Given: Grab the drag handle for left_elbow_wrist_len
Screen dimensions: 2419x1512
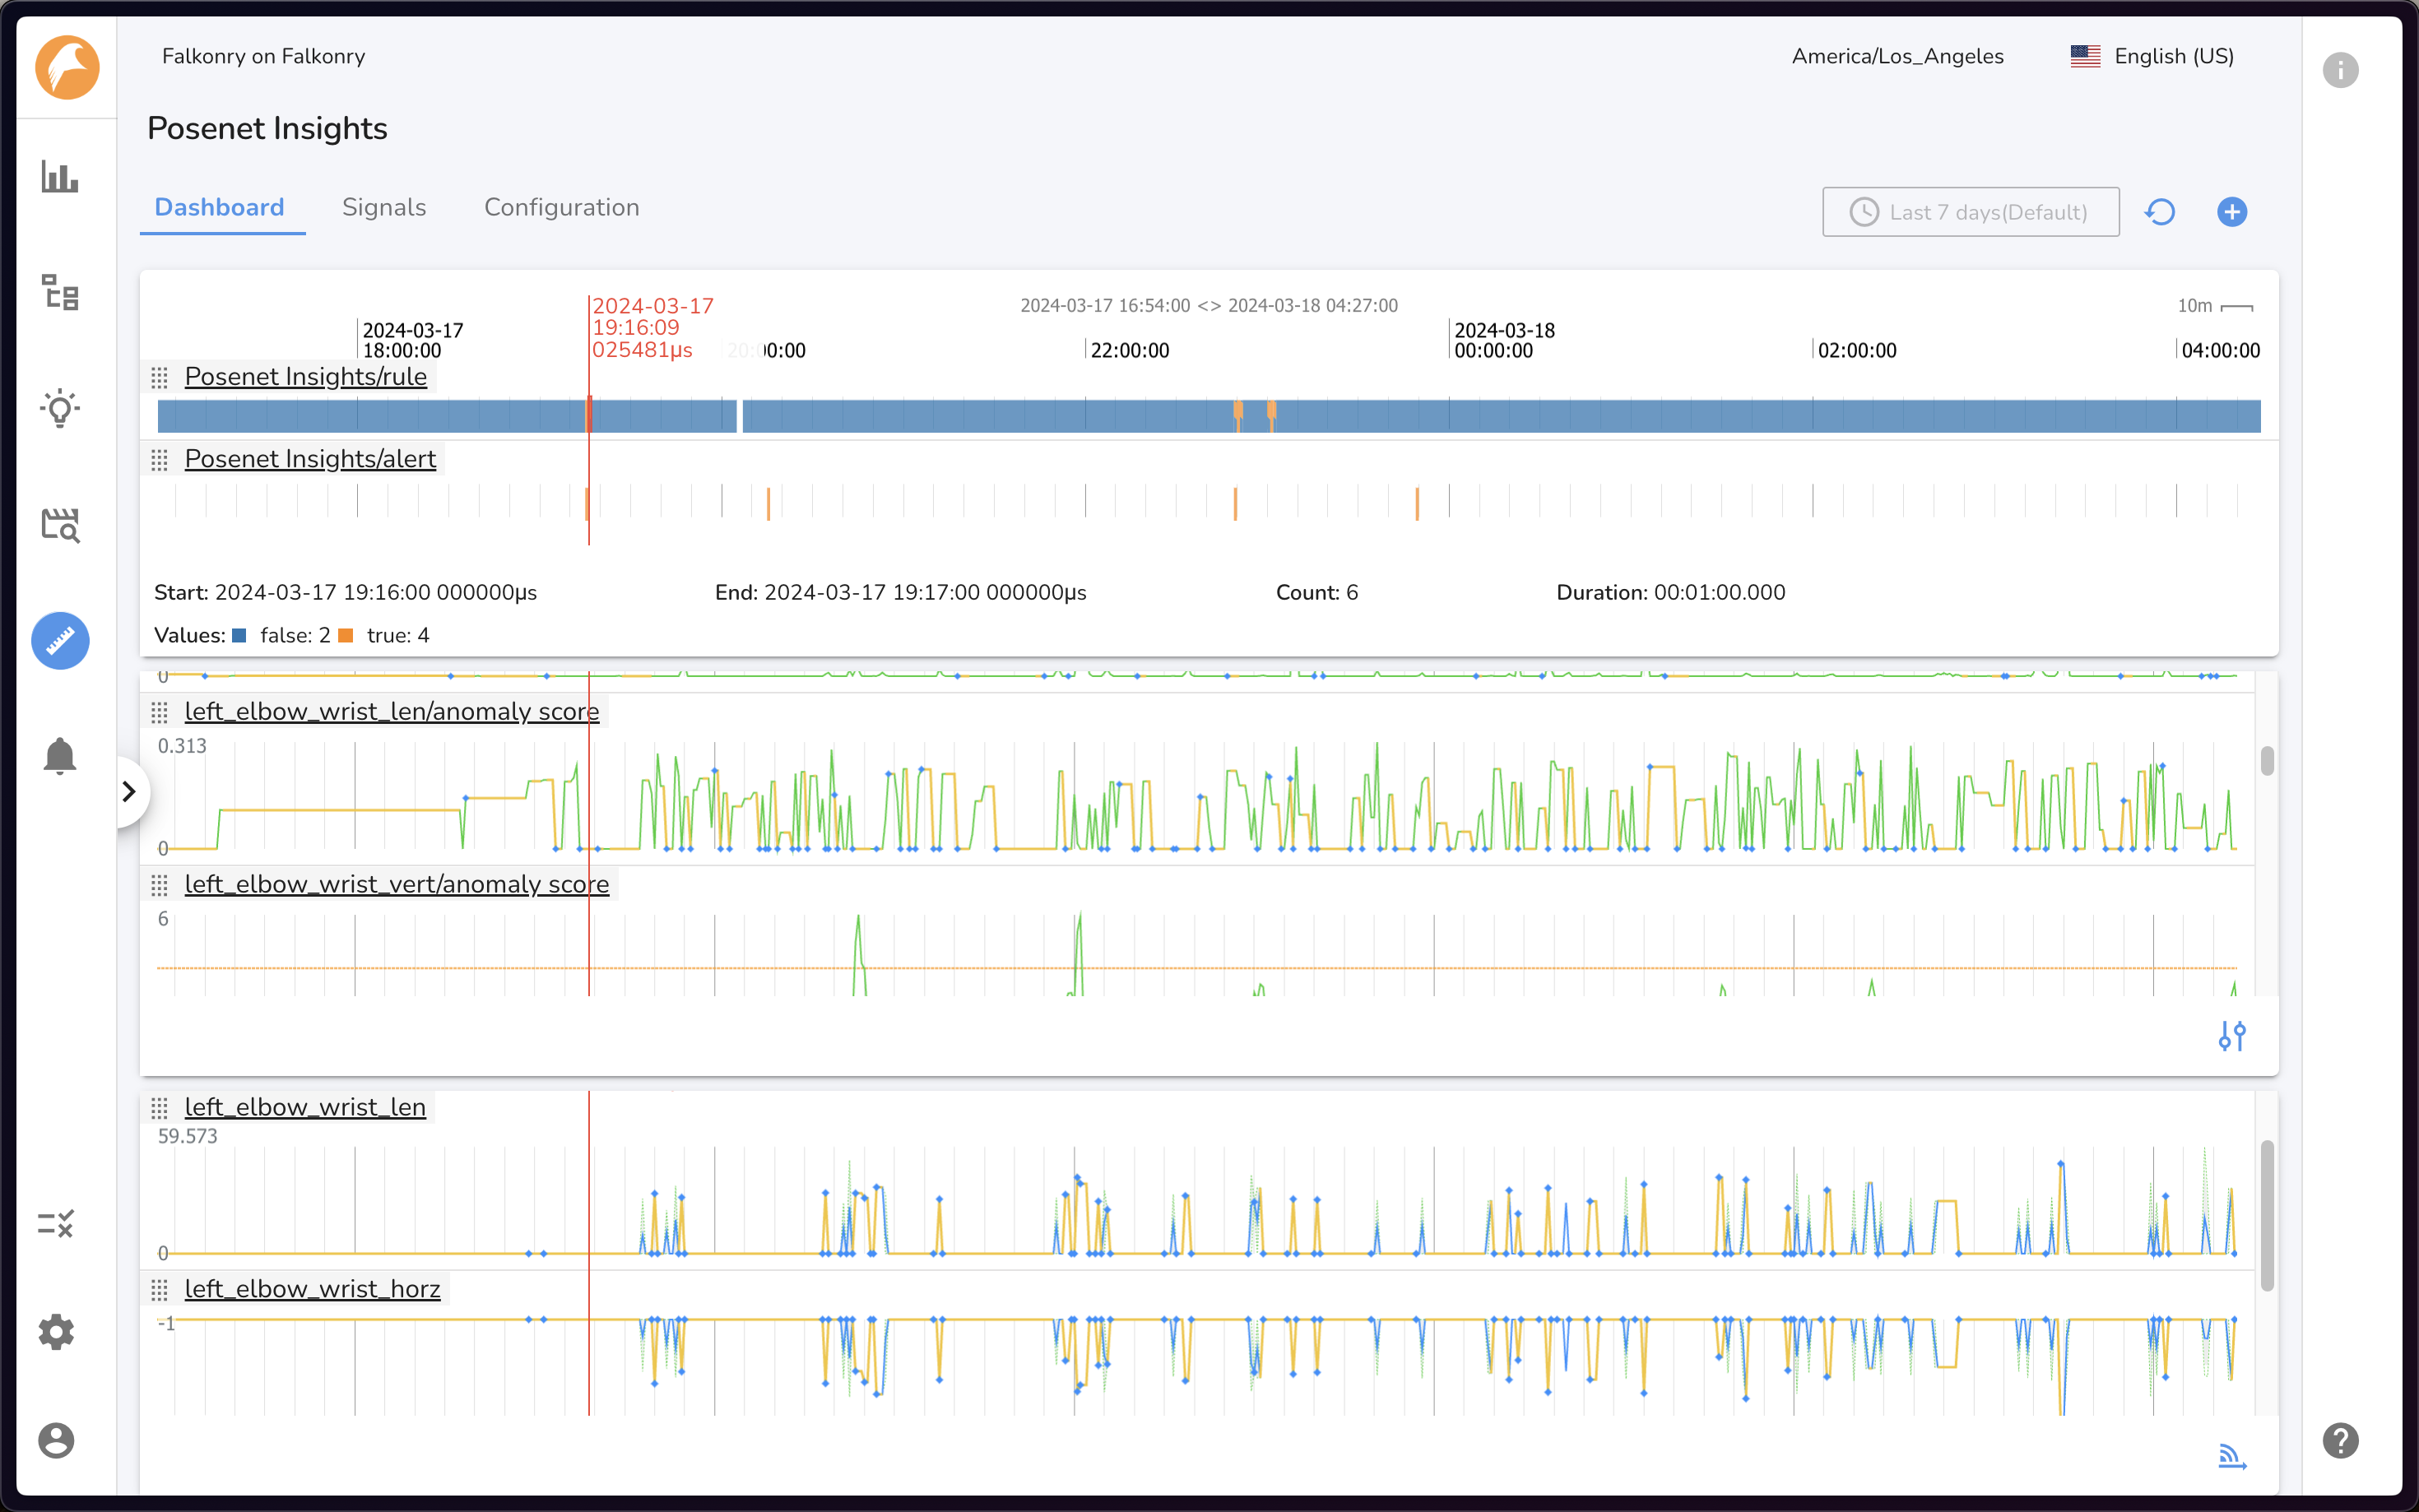Looking at the screenshot, I should point(159,1108).
